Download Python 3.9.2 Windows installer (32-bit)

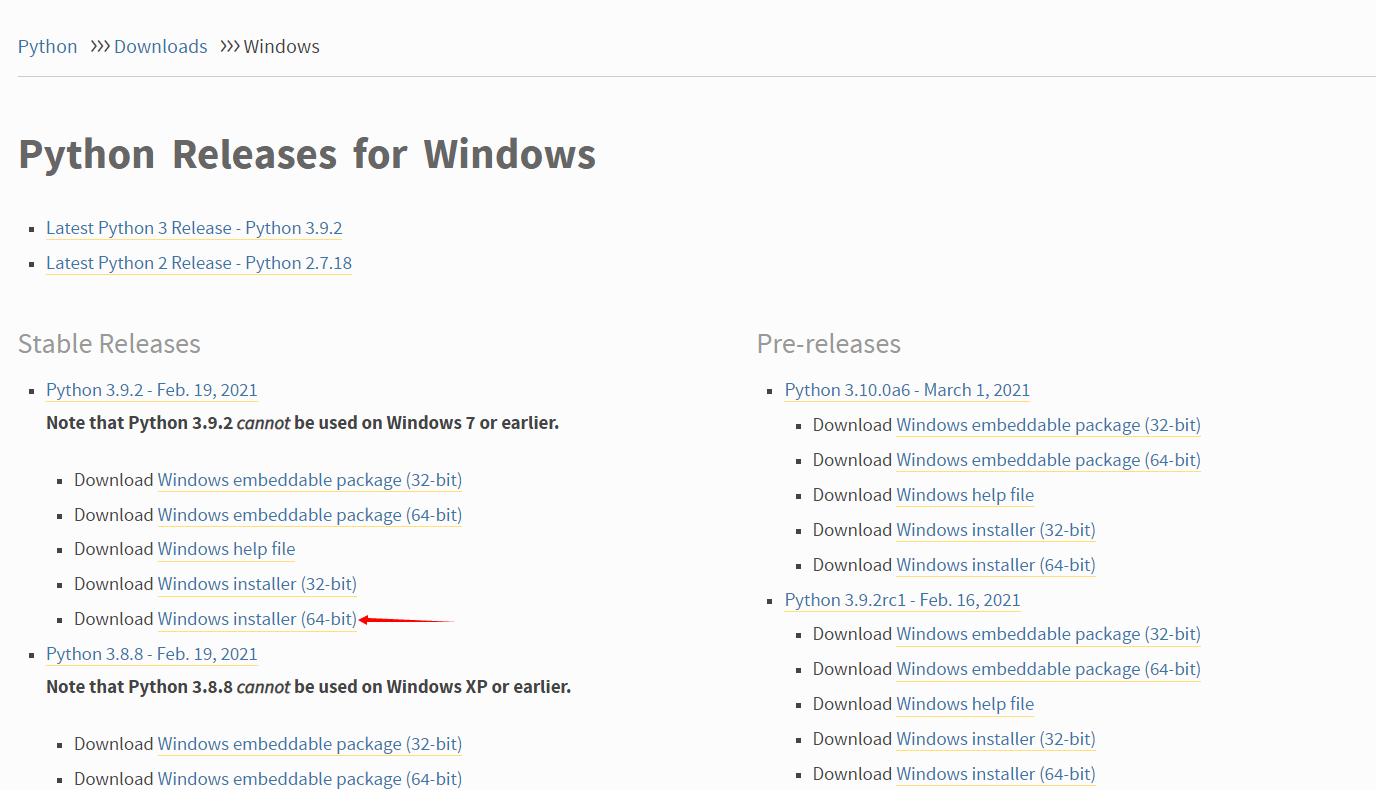coord(257,584)
